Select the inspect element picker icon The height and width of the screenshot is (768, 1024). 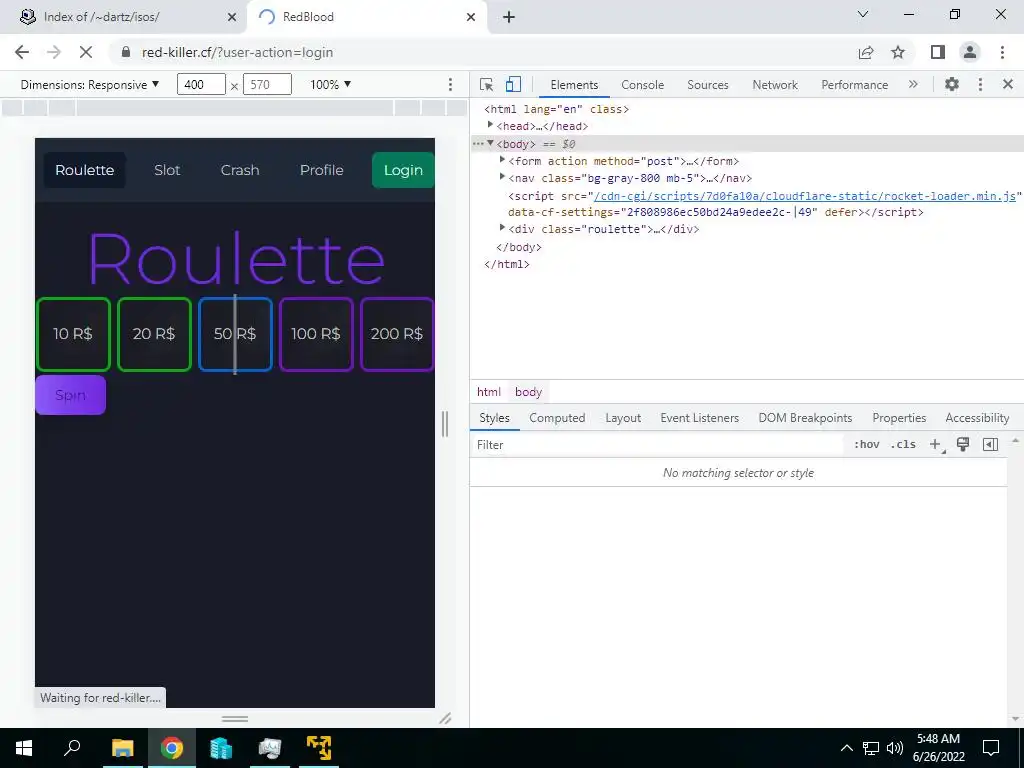pyautogui.click(x=486, y=84)
